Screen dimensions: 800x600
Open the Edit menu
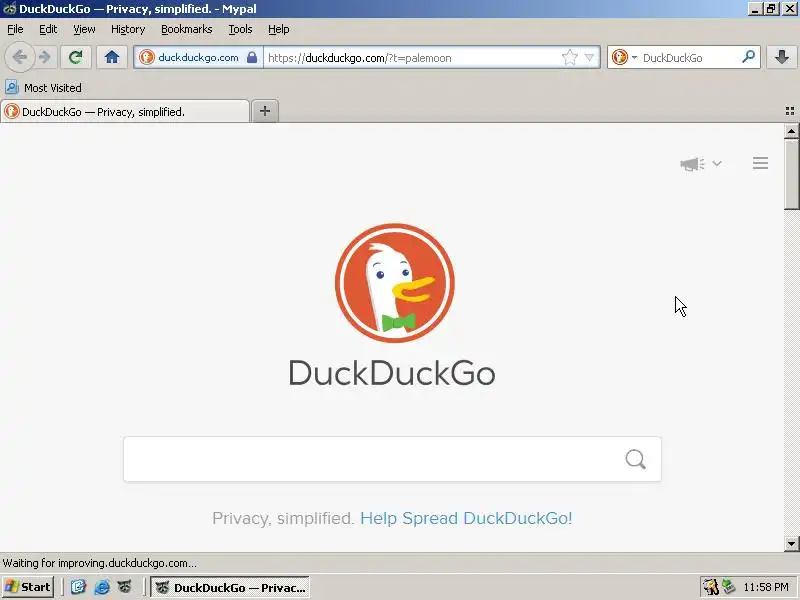(48, 29)
